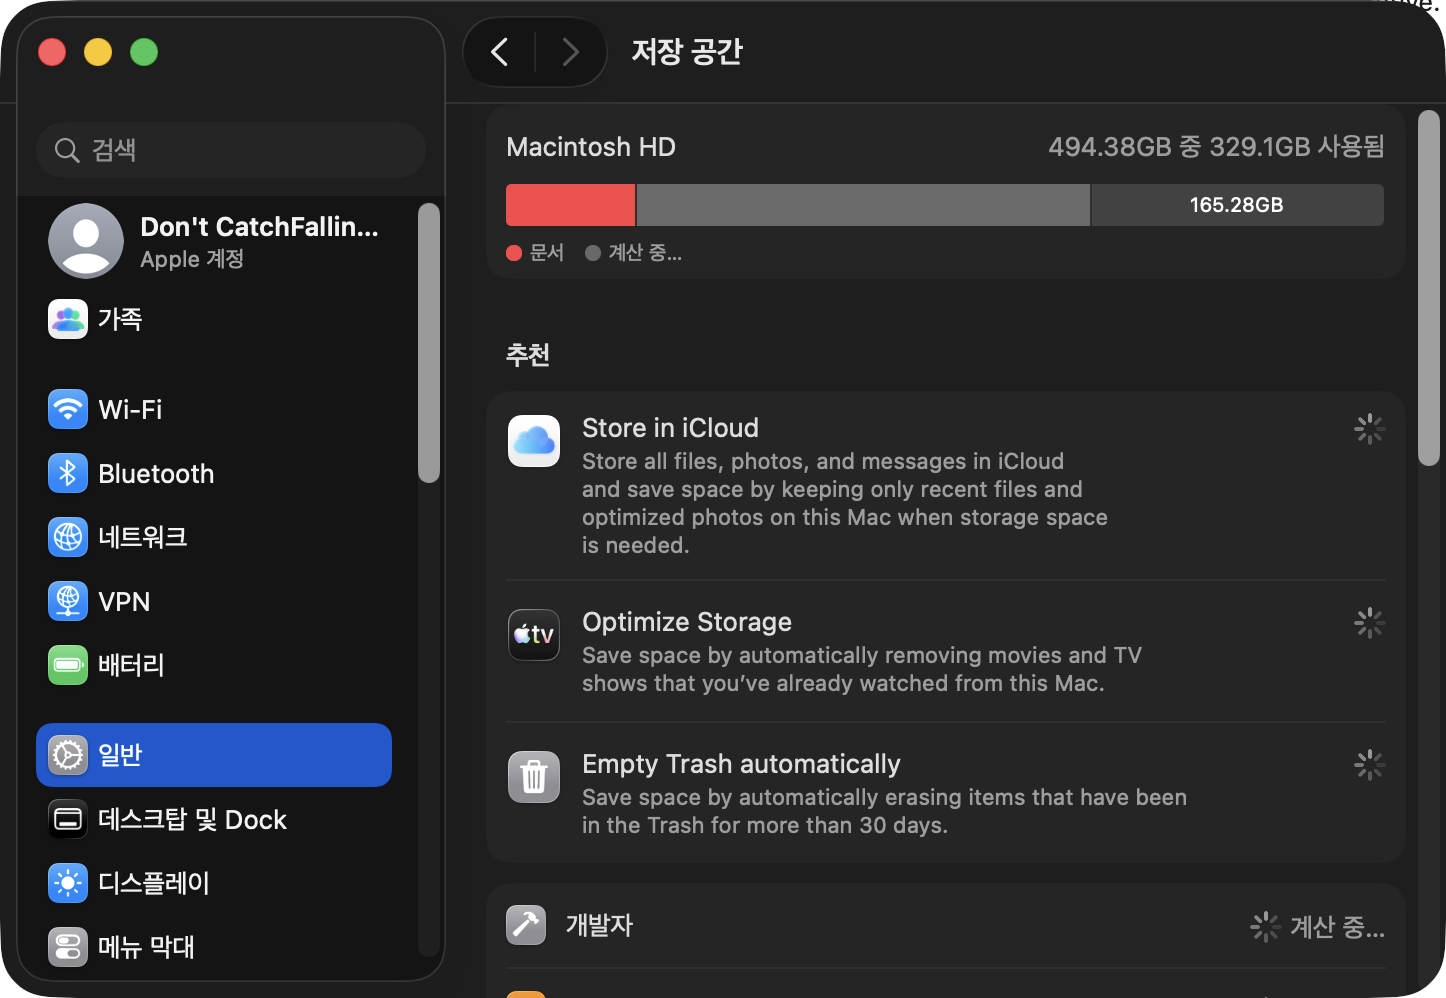Select the 디스플레이 sun icon
Viewport: 1446px width, 998px height.
[68, 883]
